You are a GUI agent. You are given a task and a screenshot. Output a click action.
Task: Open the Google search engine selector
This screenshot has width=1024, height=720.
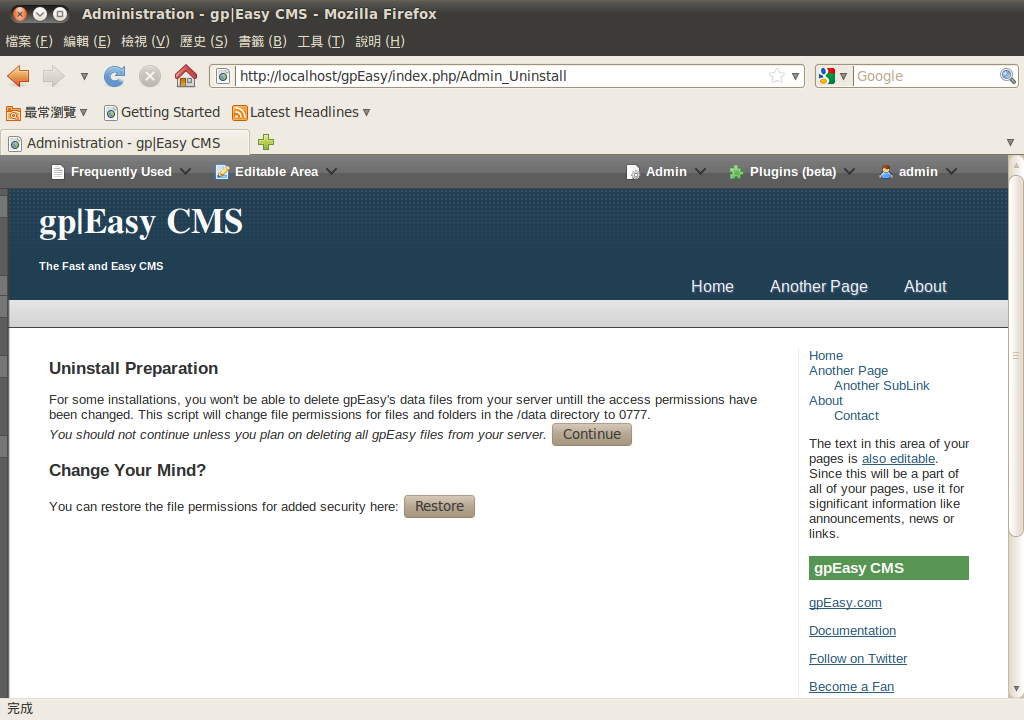(833, 76)
